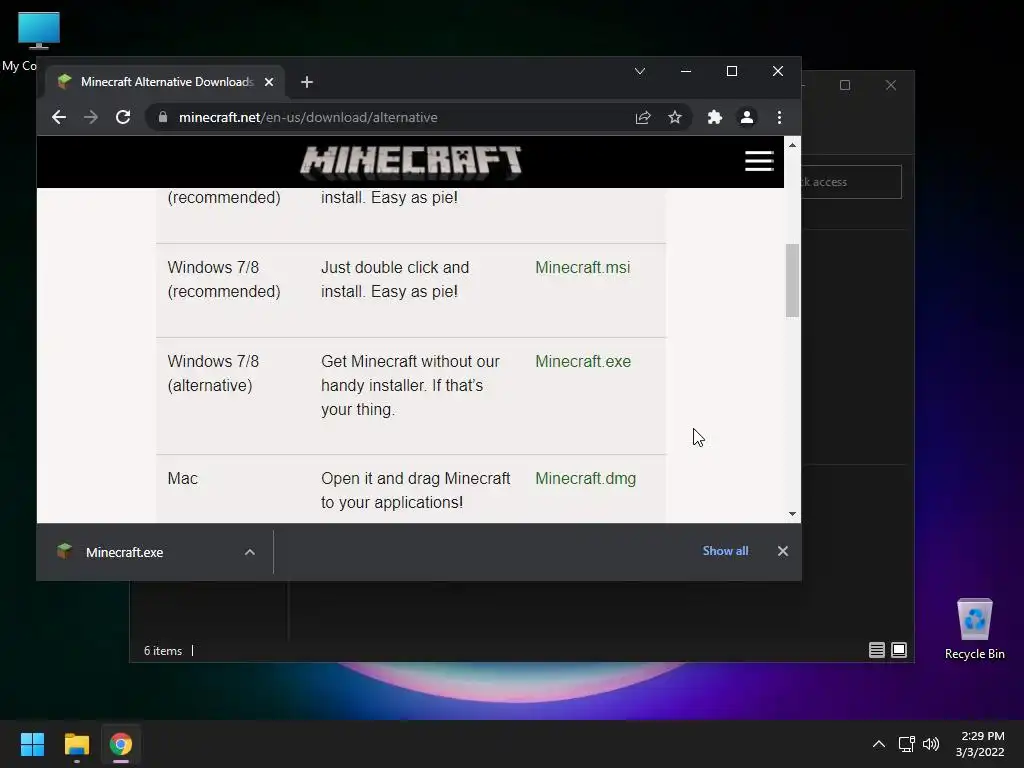This screenshot has width=1024, height=768.
Task: Close the File Explorer window behind Chrome
Action: click(891, 86)
